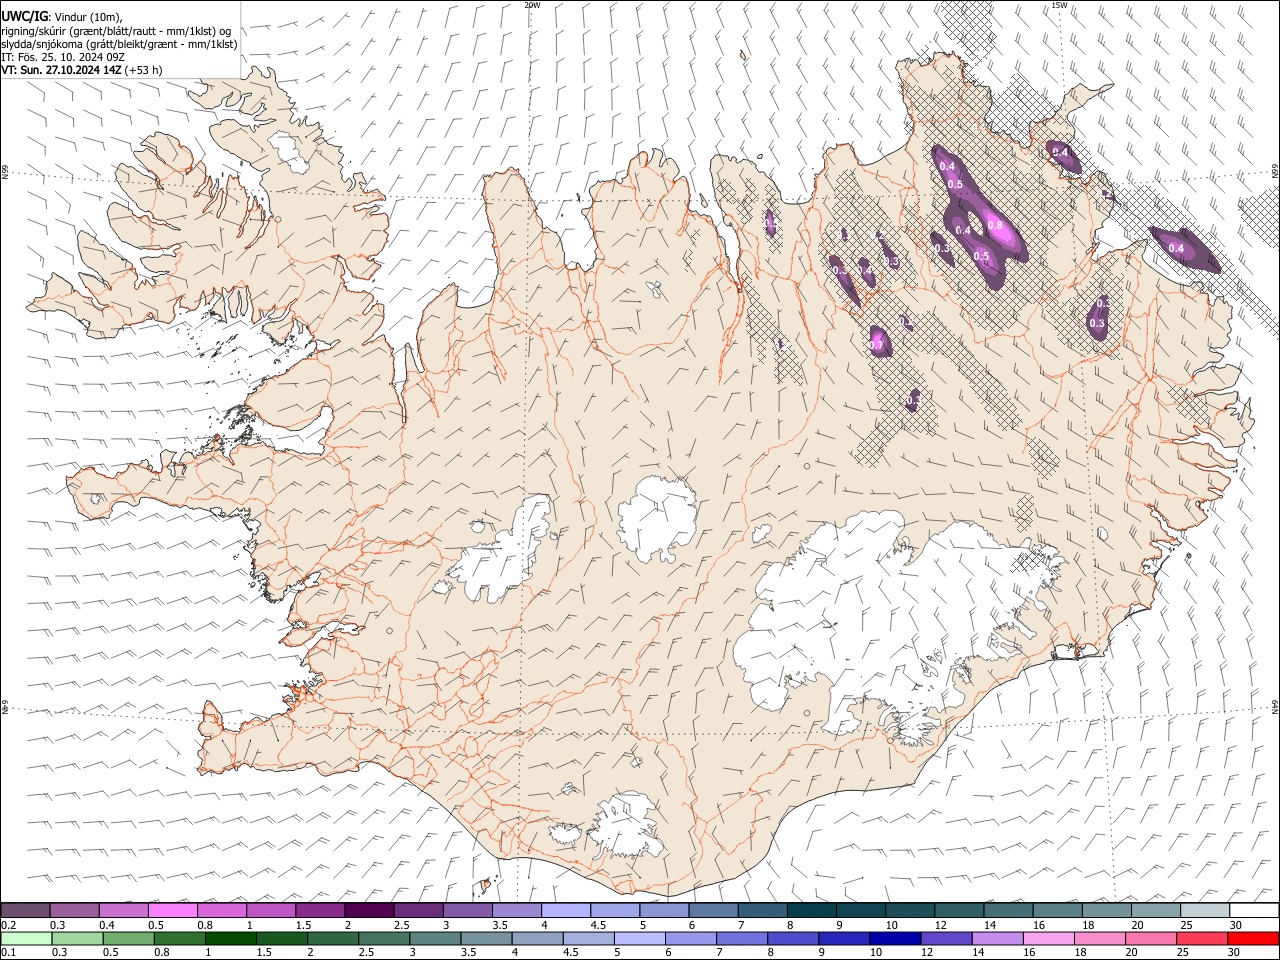Select the light violet 14 swatch in rain scale
1280x960 pixels.
997,938
